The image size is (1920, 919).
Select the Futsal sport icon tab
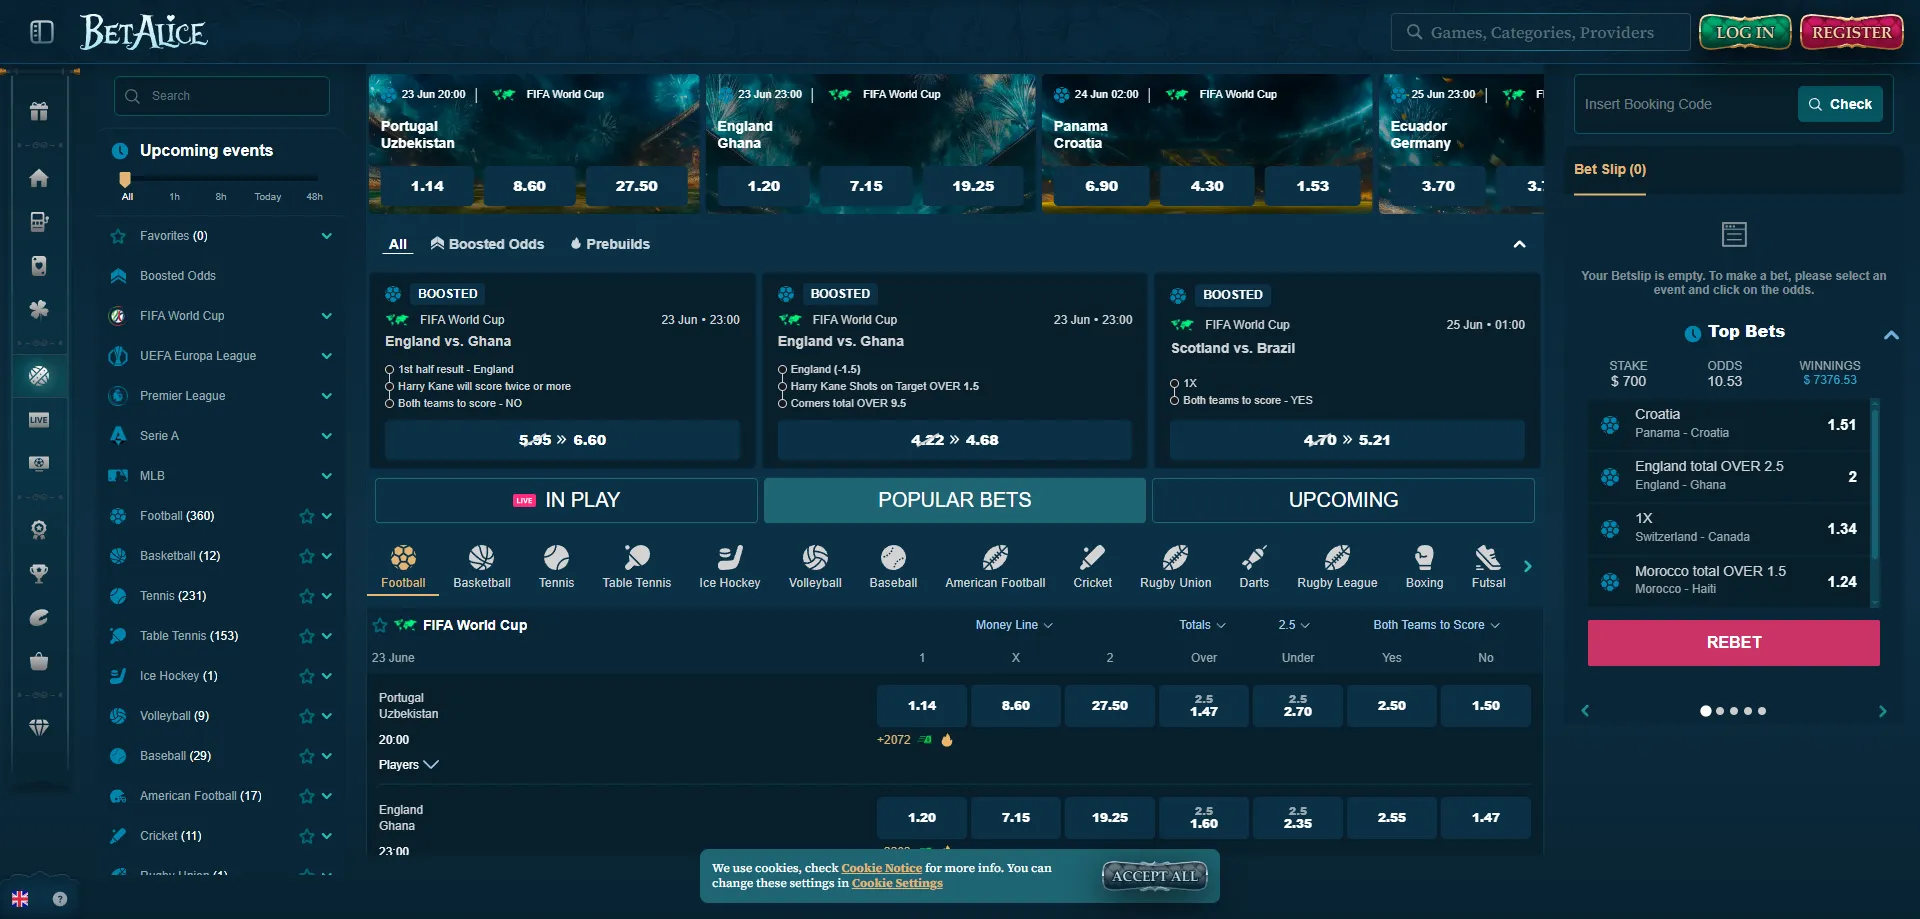click(x=1488, y=567)
